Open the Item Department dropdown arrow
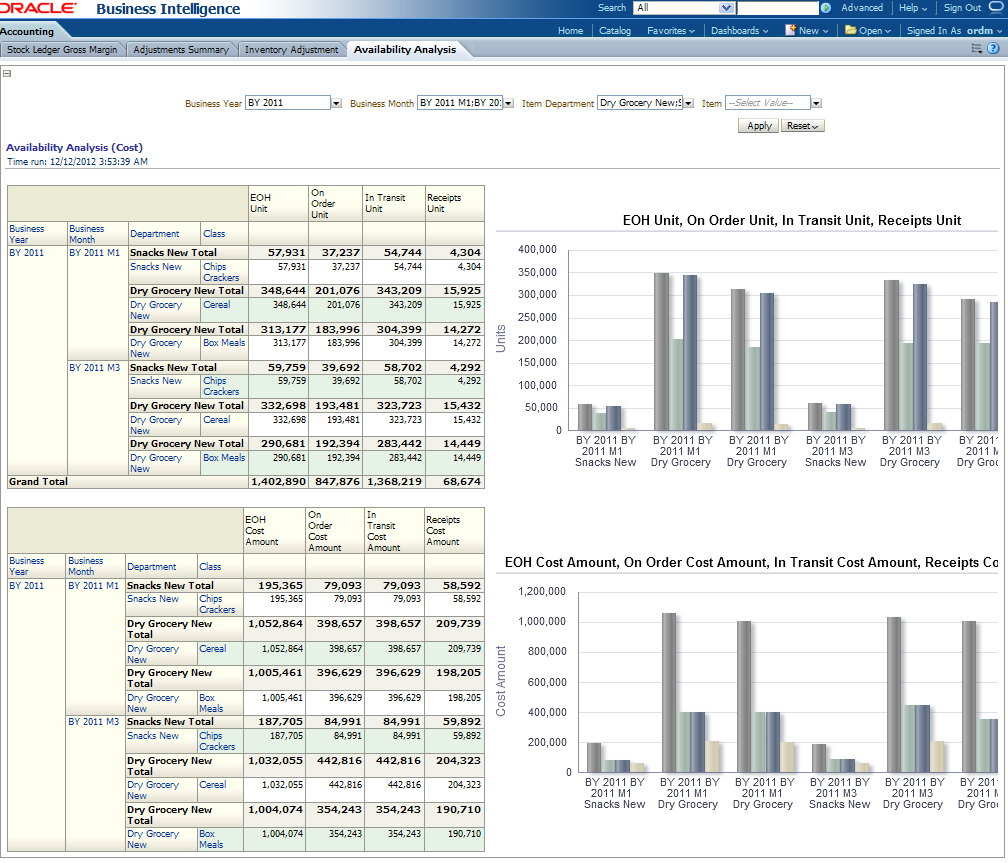 (x=688, y=103)
